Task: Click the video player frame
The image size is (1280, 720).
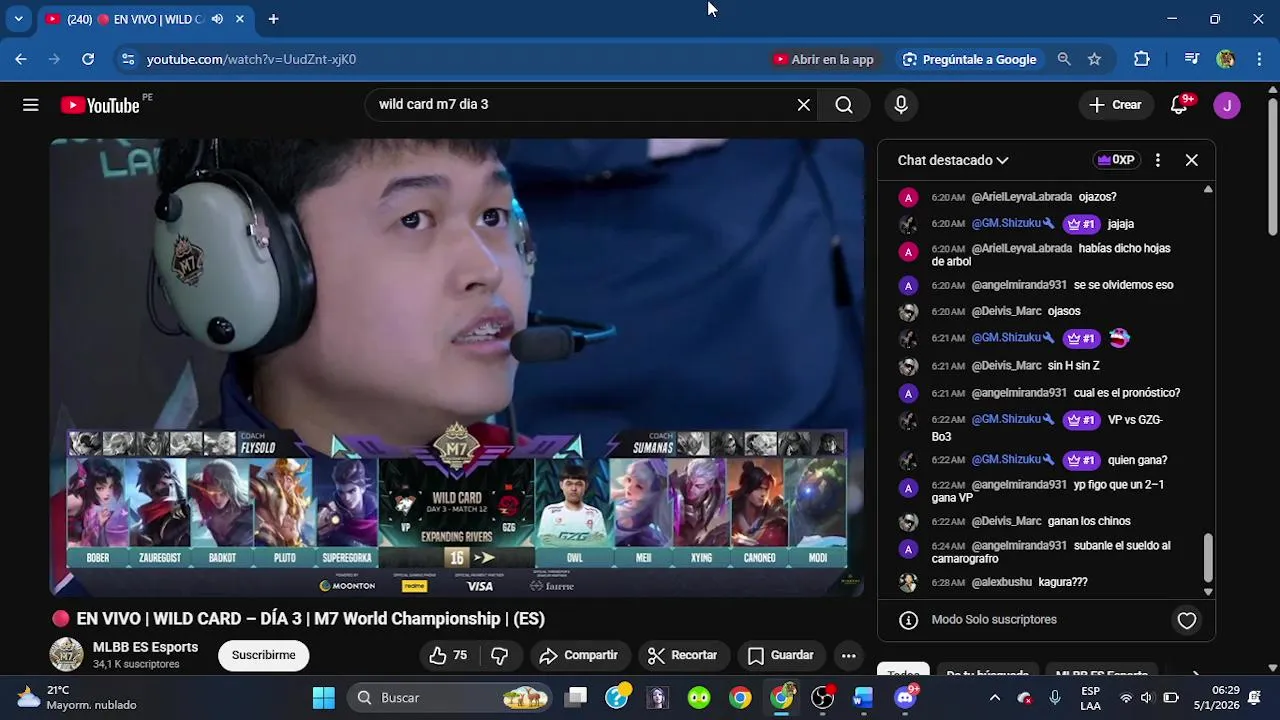Action: tap(457, 367)
